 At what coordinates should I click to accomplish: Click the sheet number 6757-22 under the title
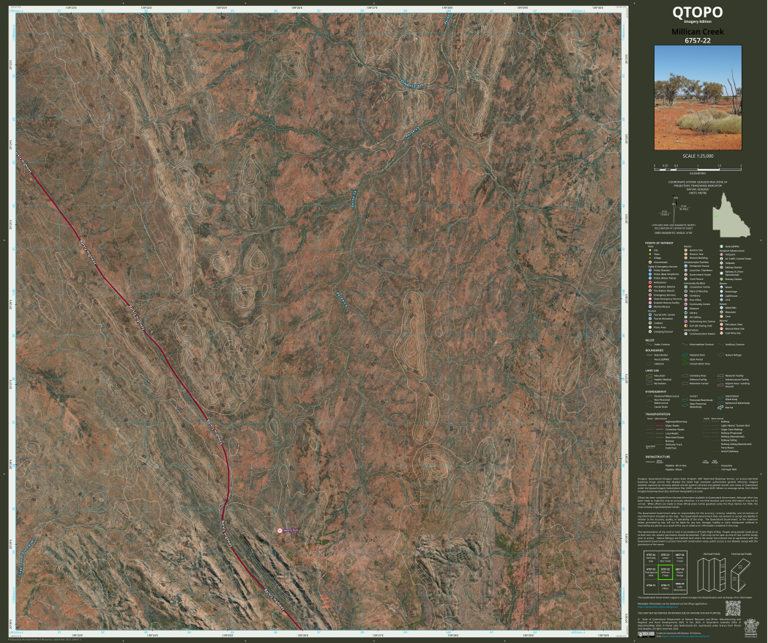click(697, 40)
